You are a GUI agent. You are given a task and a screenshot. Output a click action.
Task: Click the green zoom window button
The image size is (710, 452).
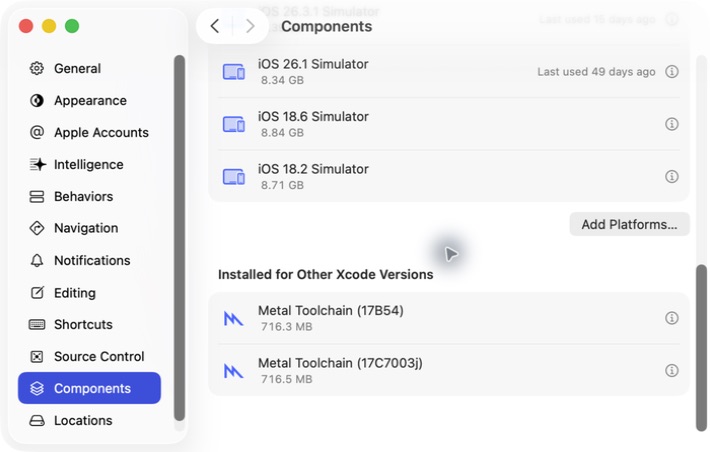tap(72, 26)
